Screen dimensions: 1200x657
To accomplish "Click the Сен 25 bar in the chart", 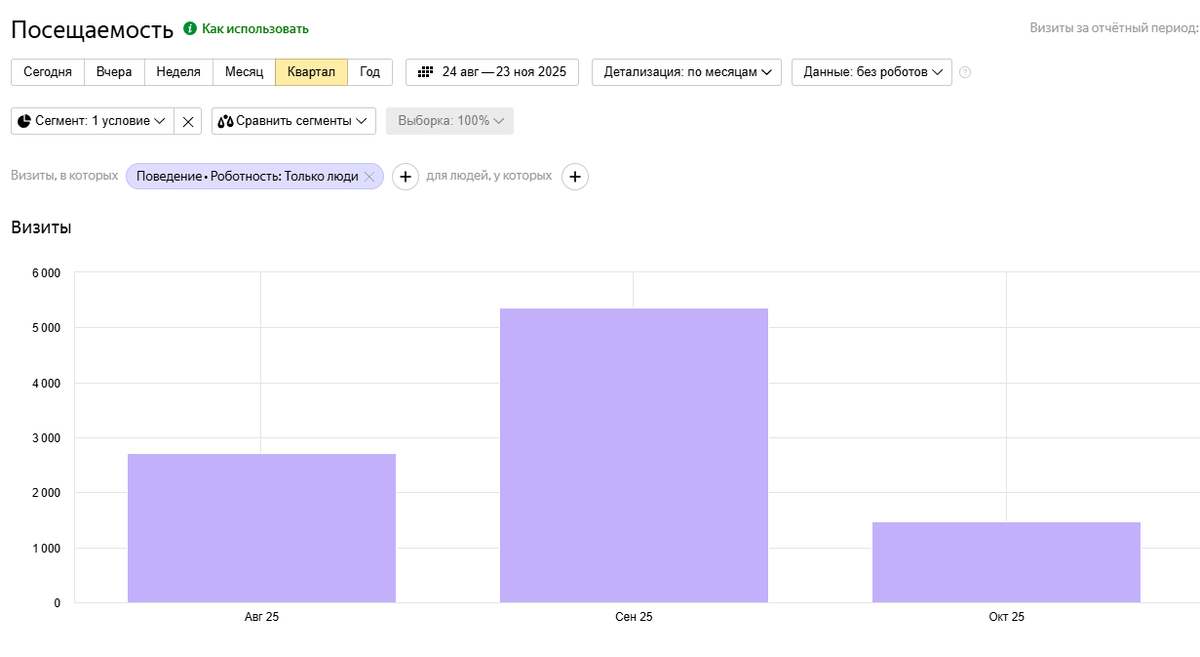I will point(634,455).
